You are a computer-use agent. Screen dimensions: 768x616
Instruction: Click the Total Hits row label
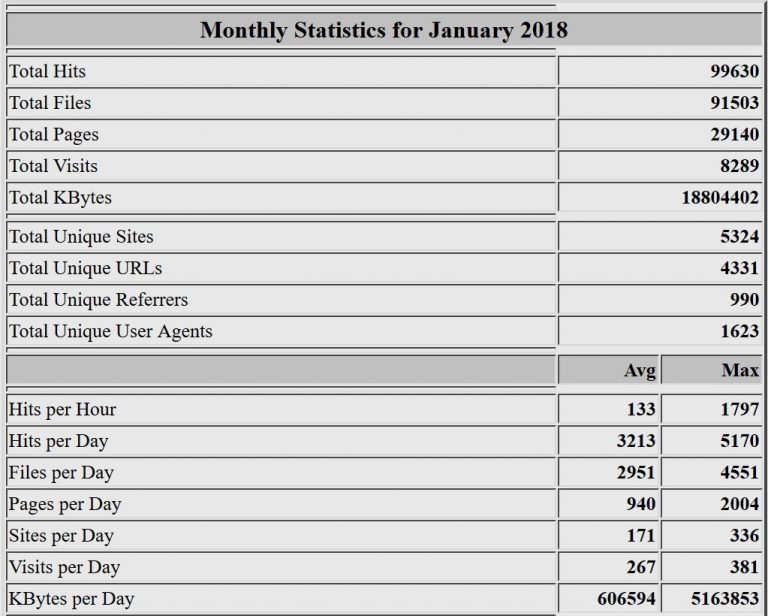pos(47,71)
